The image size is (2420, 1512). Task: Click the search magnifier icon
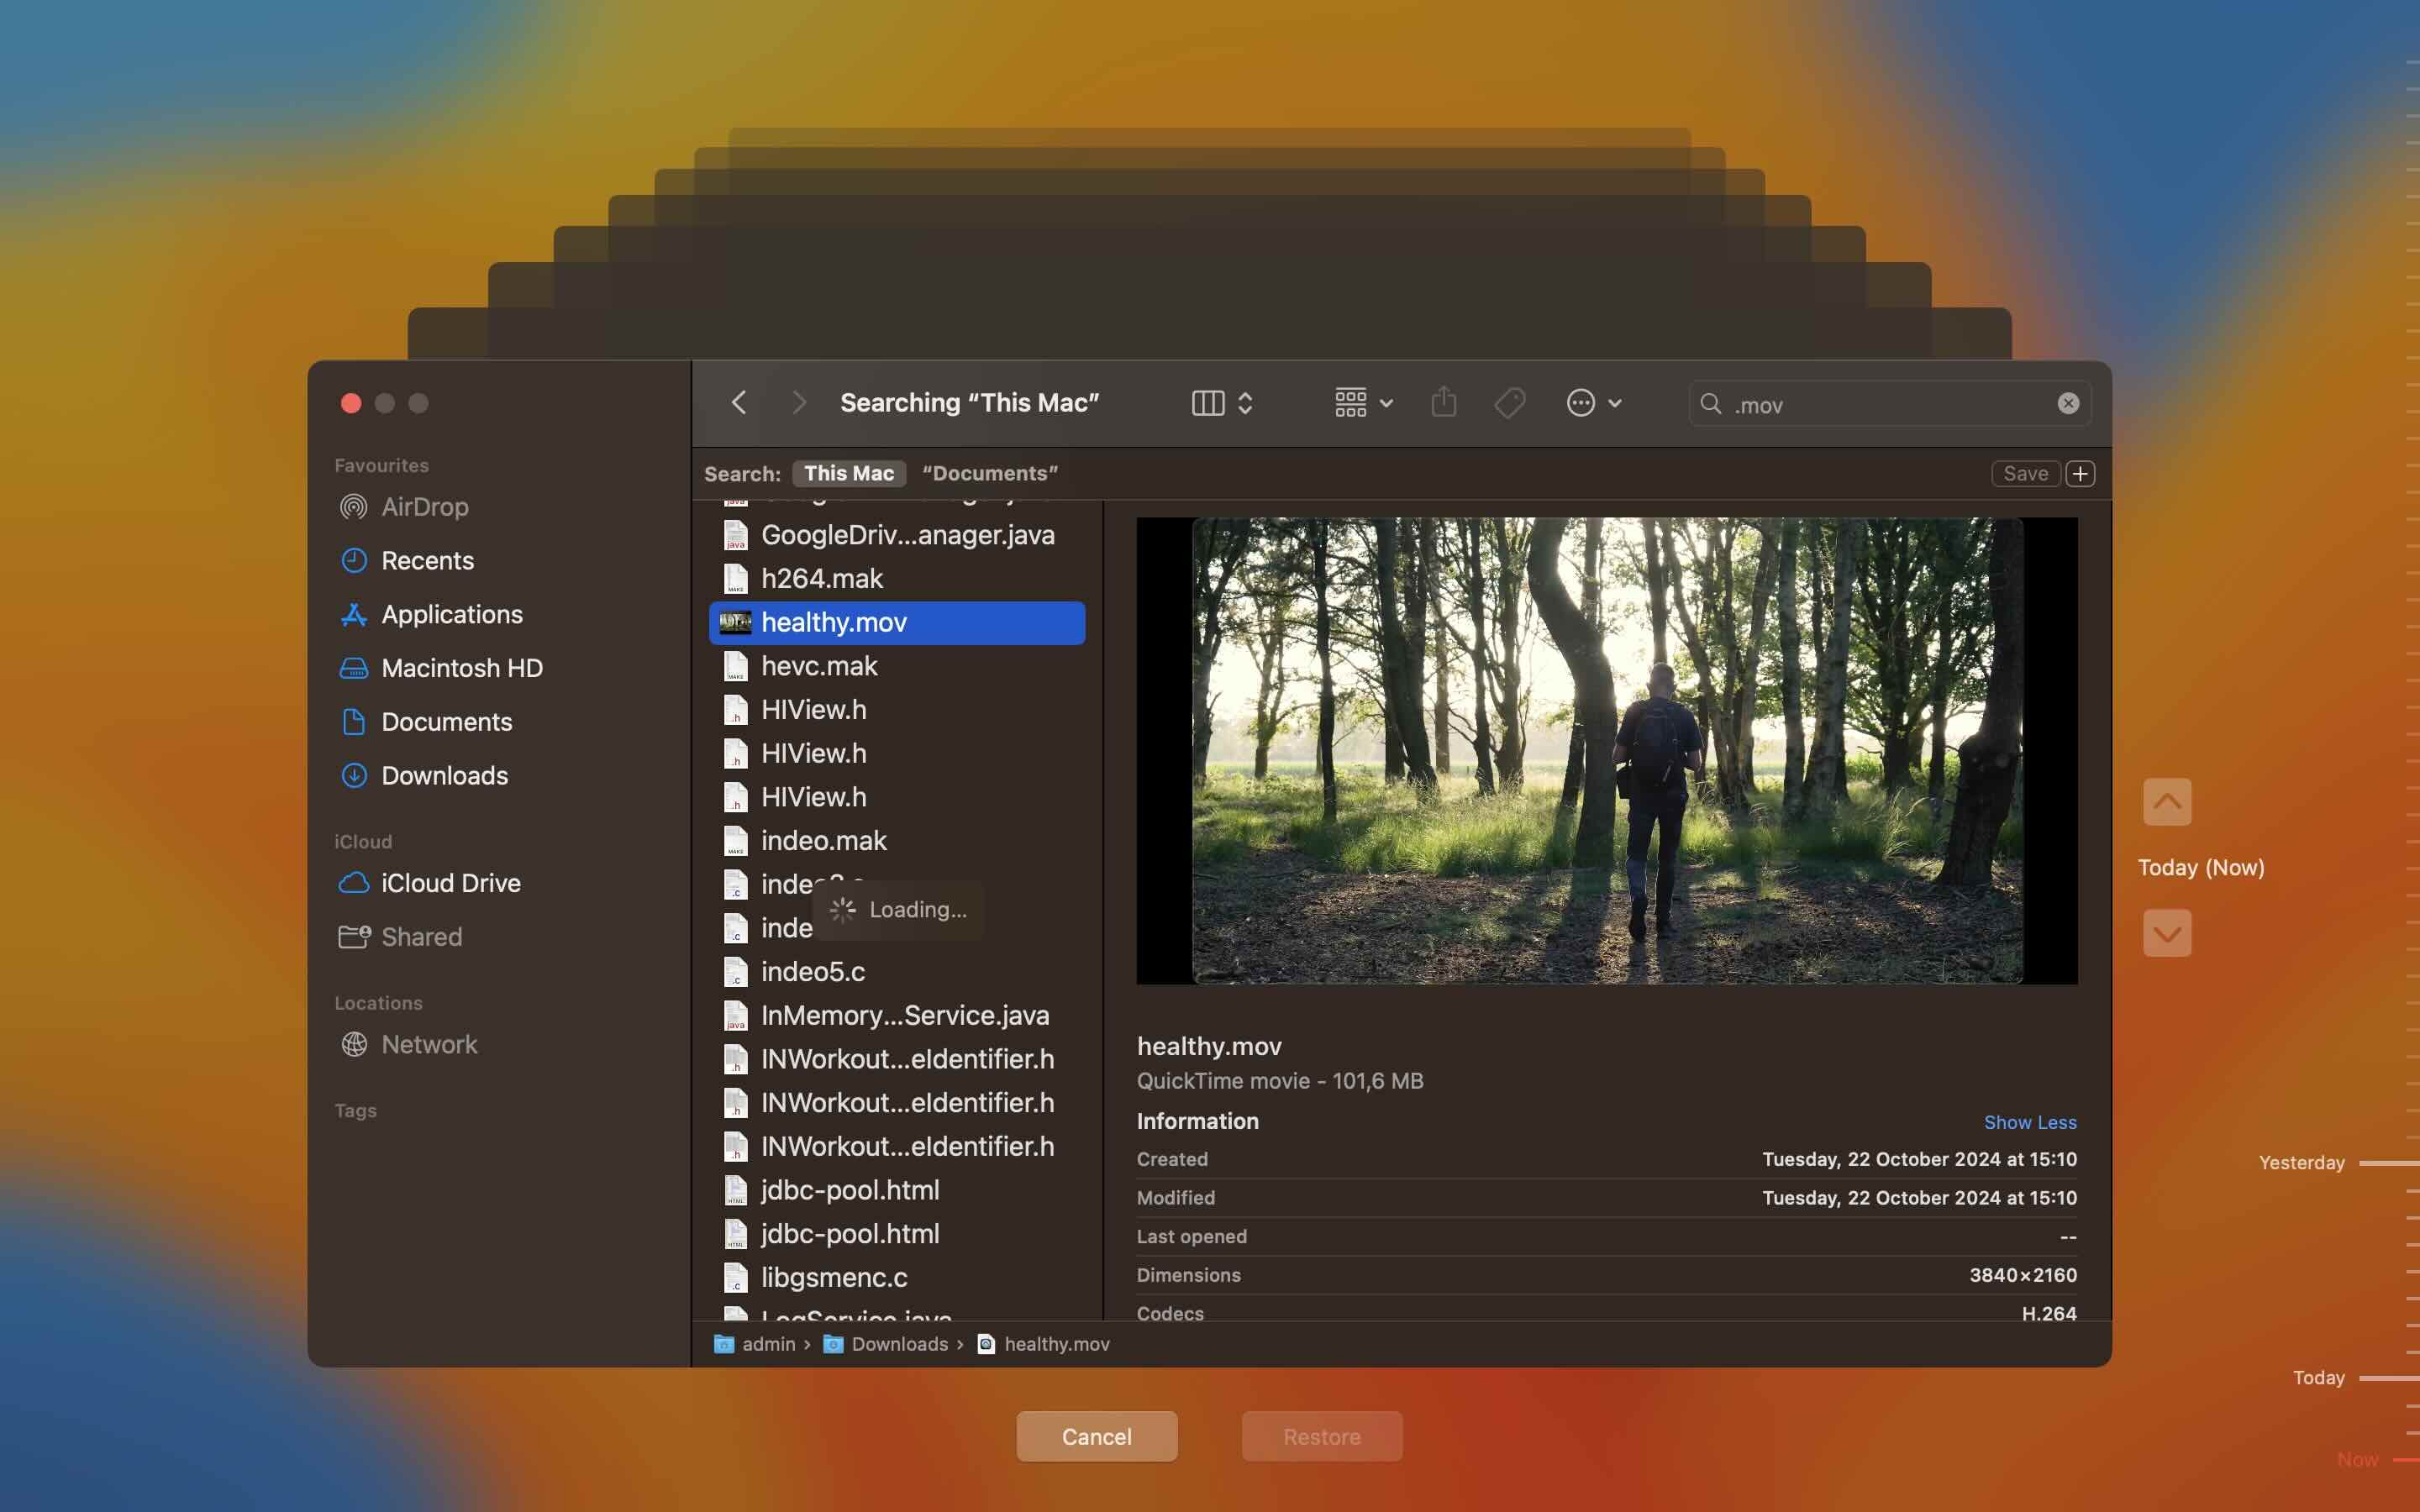coord(1710,404)
